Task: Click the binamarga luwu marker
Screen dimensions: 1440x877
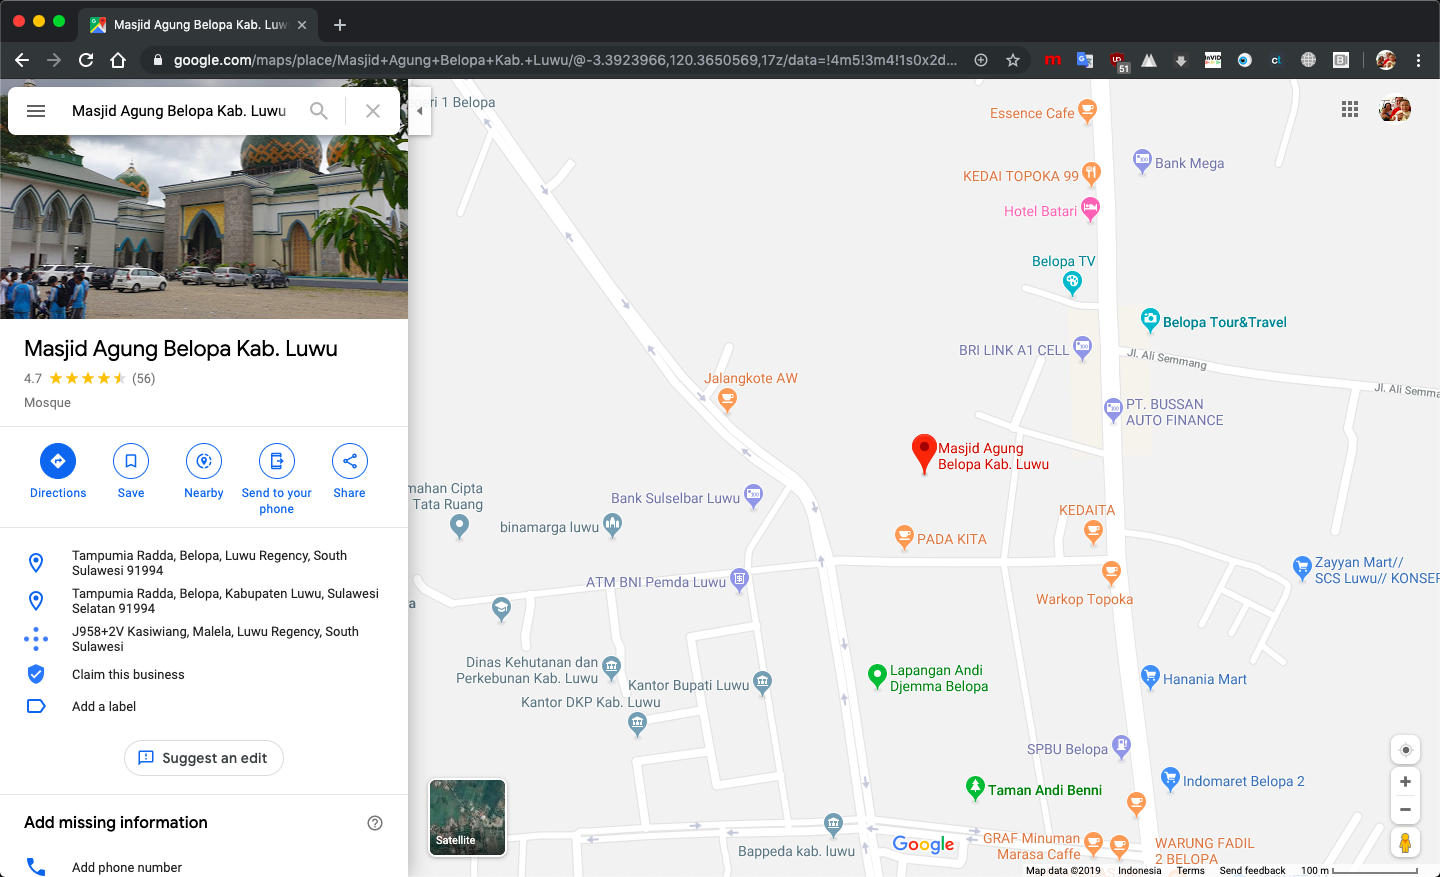Action: click(612, 525)
